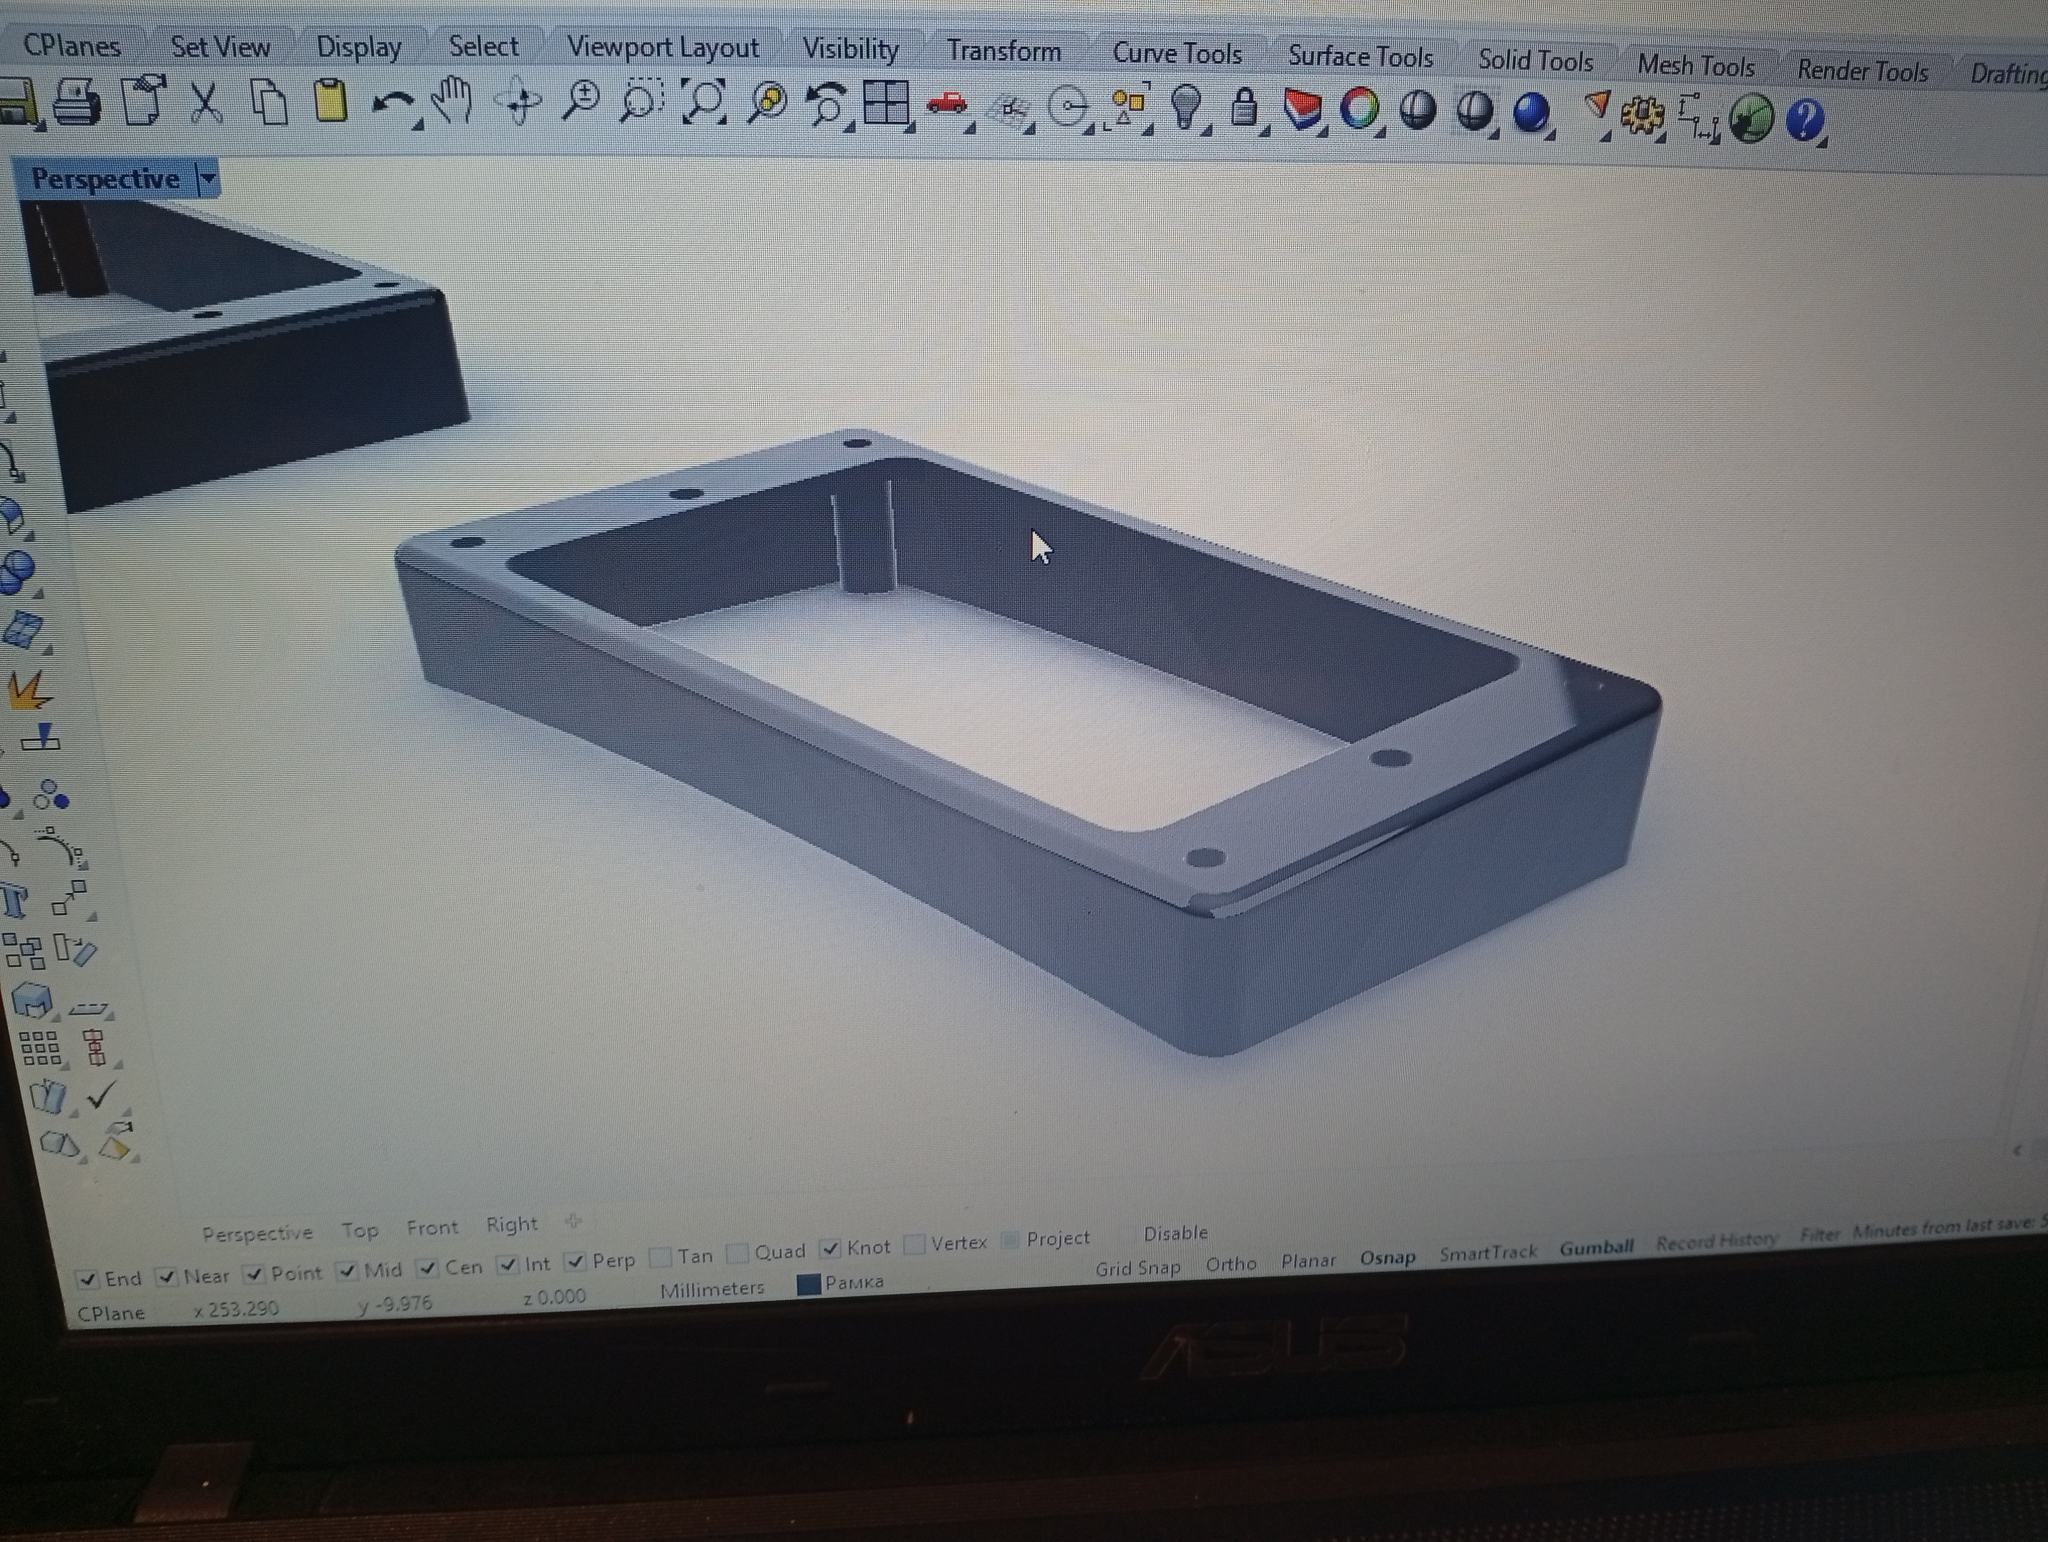The width and height of the screenshot is (2048, 1542).
Task: Expand the Millimeters units menu
Action: point(712,1289)
